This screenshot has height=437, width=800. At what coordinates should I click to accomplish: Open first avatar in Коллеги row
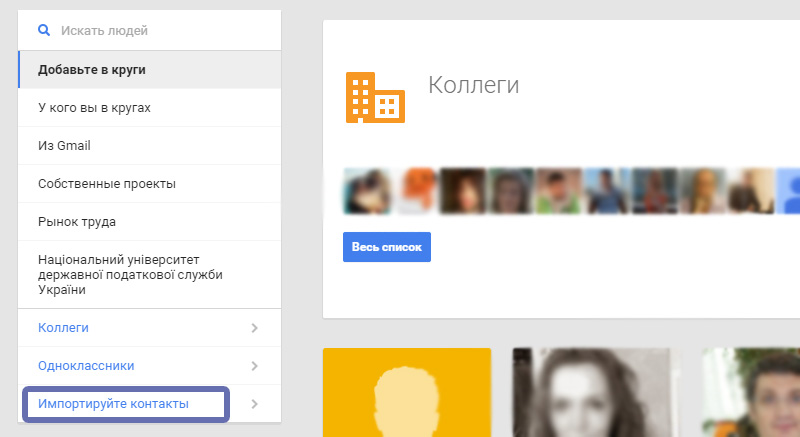tap(367, 191)
